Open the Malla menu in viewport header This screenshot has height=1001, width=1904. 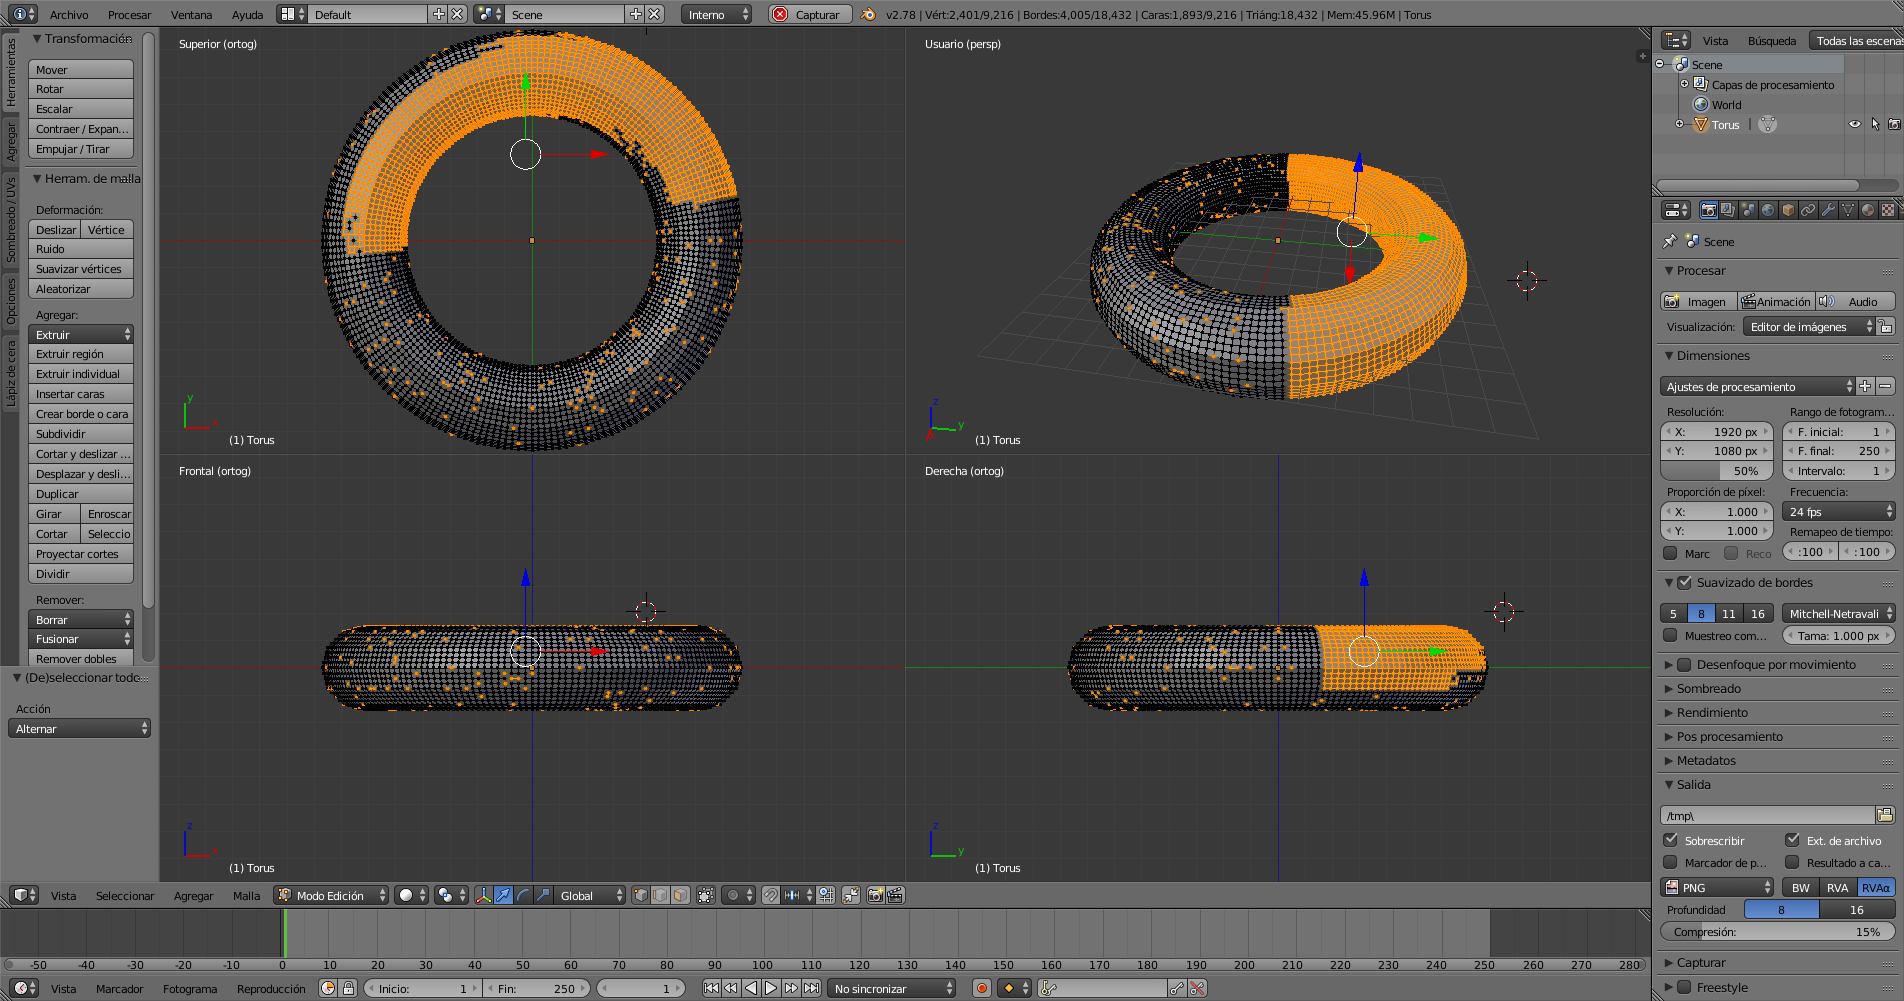pos(246,896)
